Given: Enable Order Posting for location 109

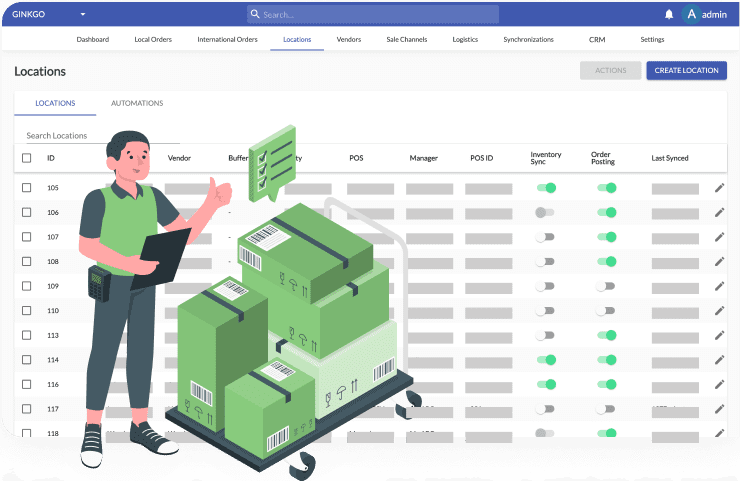Looking at the screenshot, I should 605,286.
